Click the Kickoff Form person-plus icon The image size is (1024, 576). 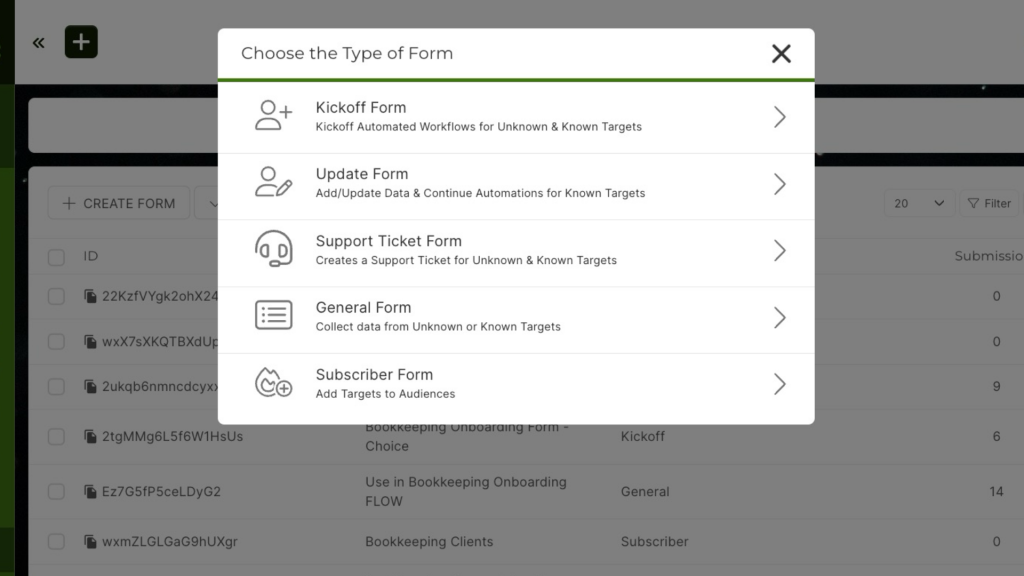(x=273, y=116)
